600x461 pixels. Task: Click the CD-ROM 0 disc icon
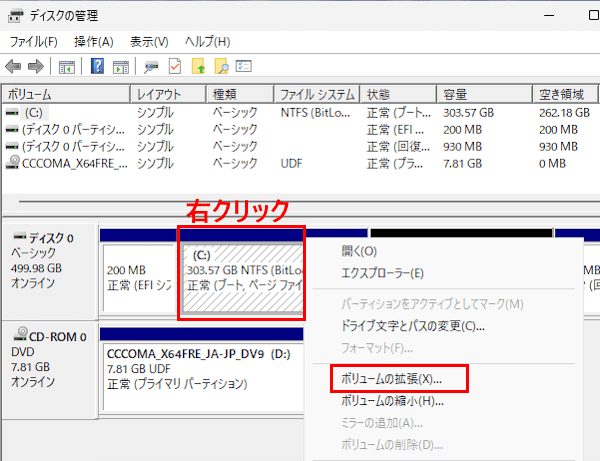tap(21, 334)
